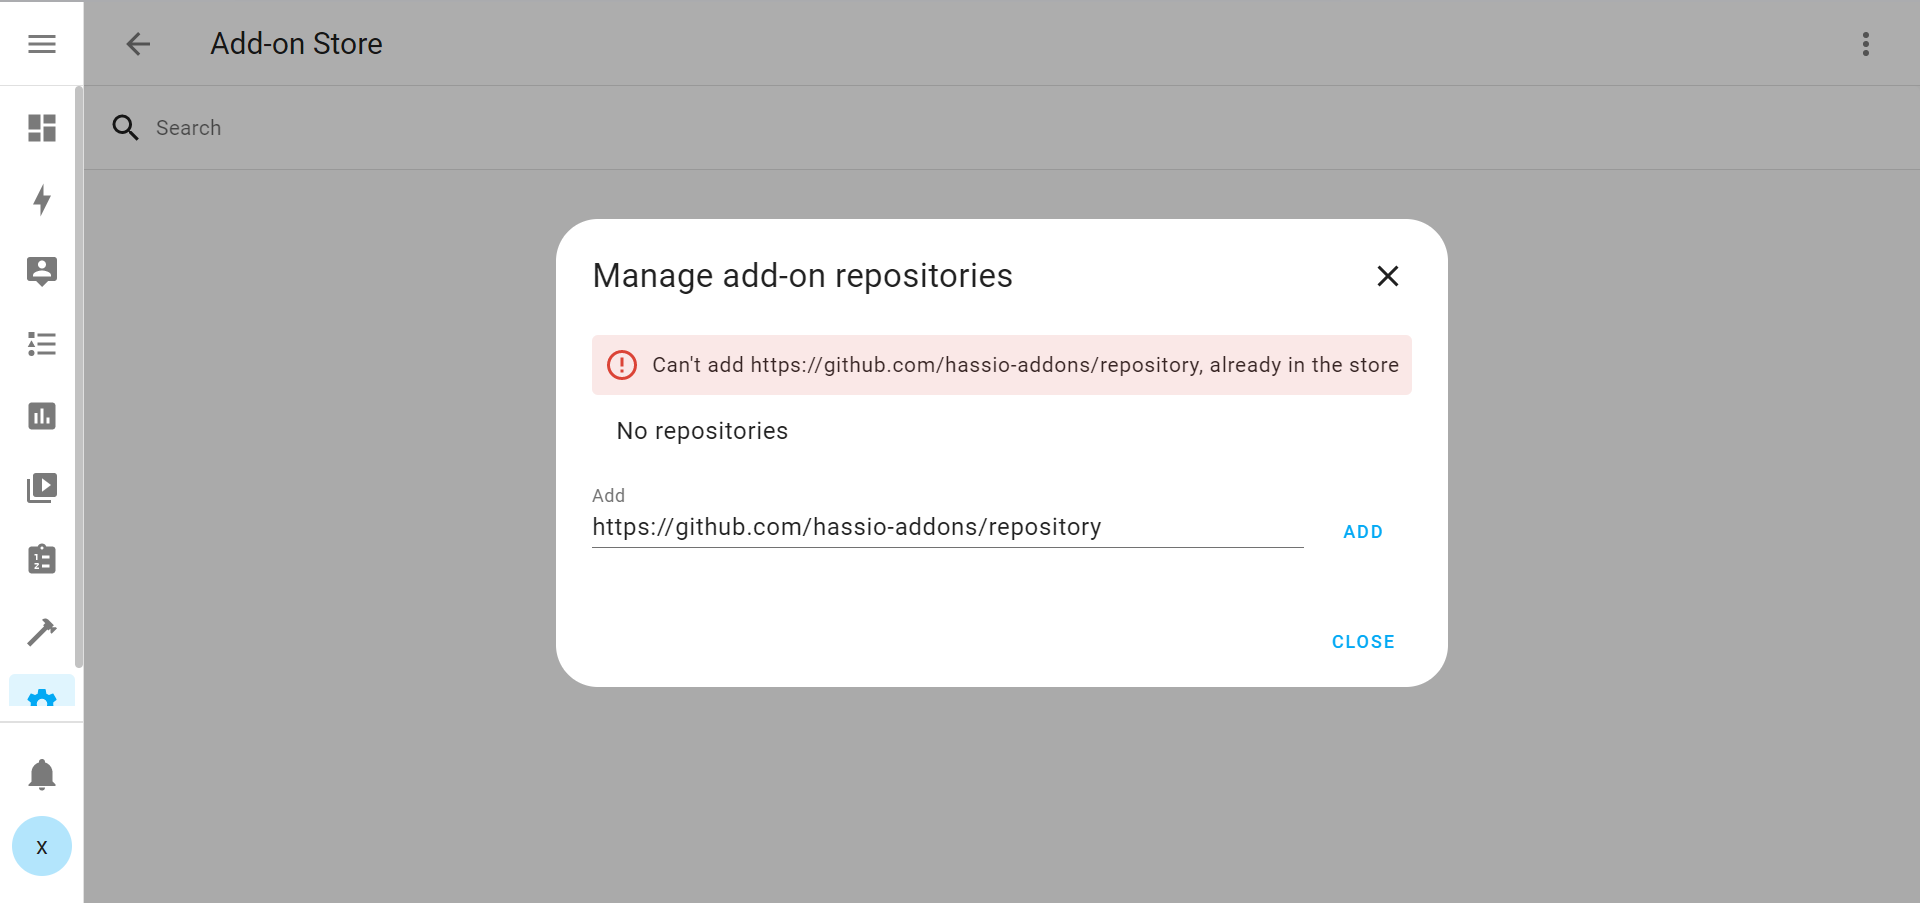The width and height of the screenshot is (1920, 903).
Task: Dismiss the dialog with the X button
Action: coord(1388,276)
